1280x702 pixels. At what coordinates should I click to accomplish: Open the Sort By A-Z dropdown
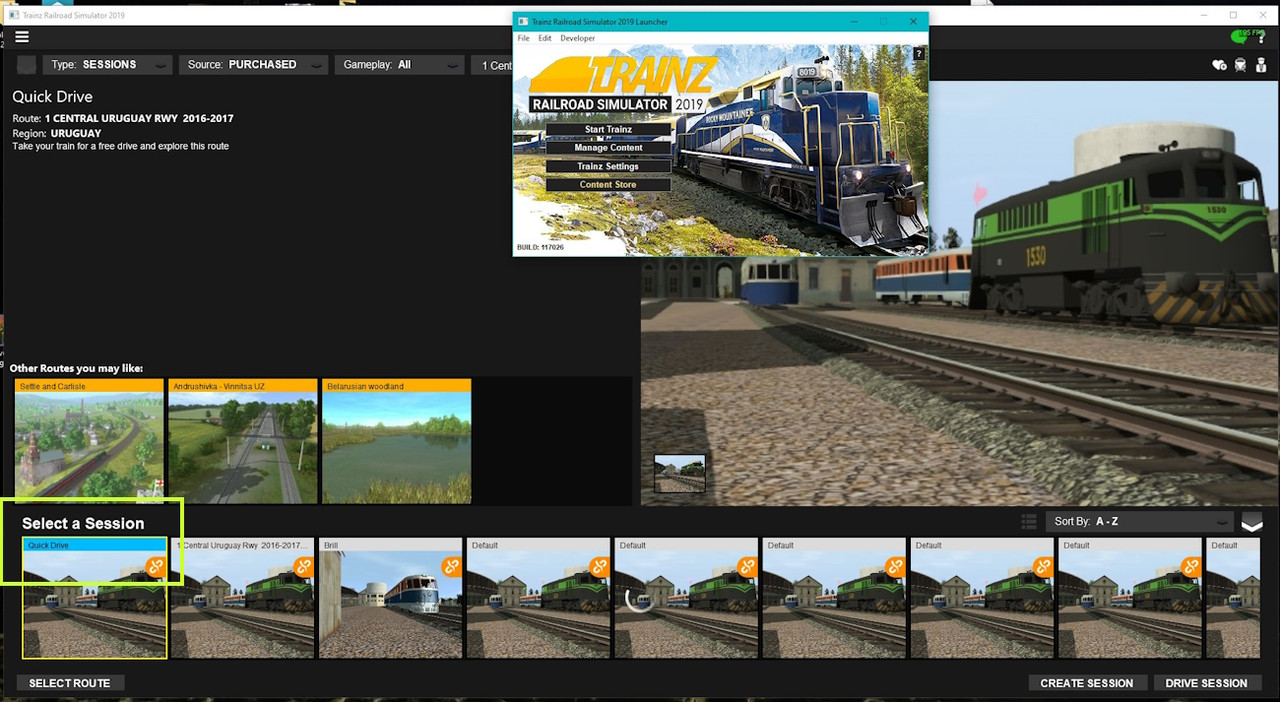(x=1139, y=521)
